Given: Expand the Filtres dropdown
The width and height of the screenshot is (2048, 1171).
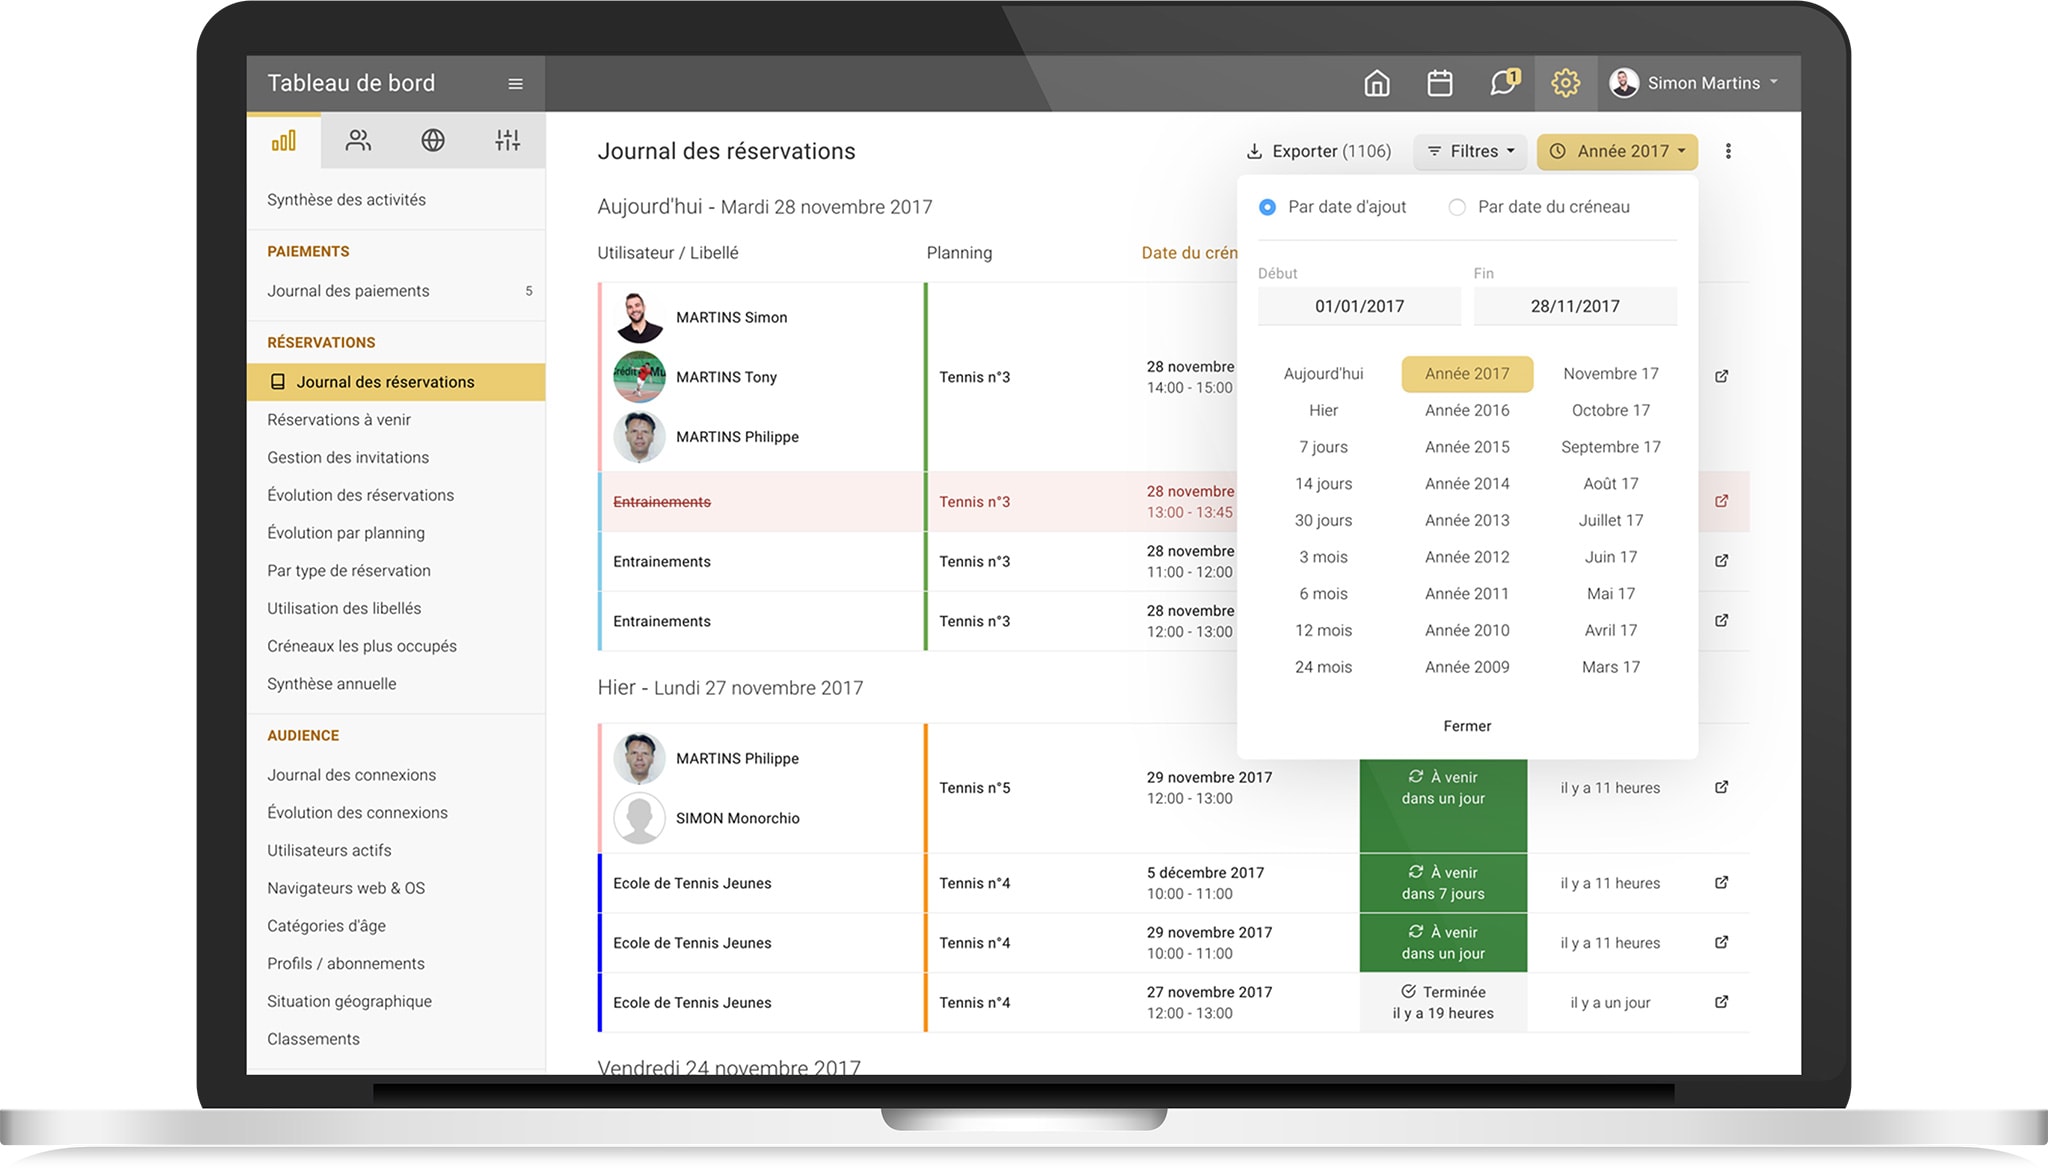Looking at the screenshot, I should coord(1470,151).
